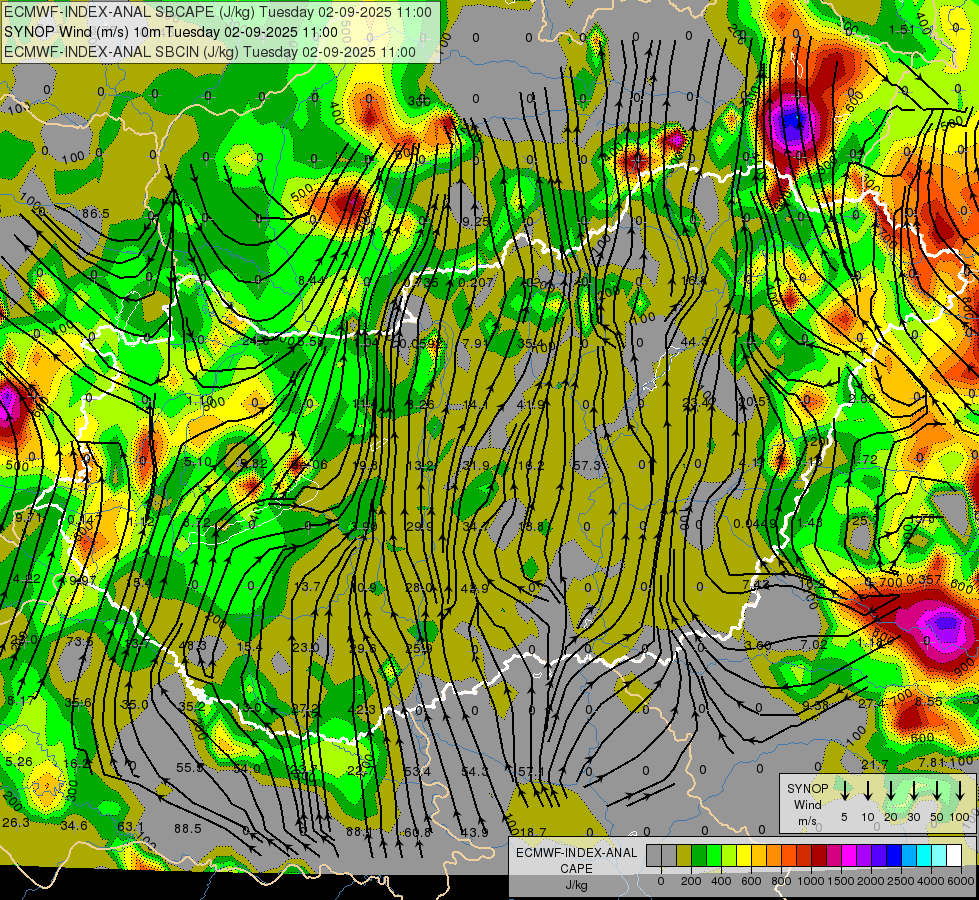Click the 55.5 value on the map

(x=190, y=768)
